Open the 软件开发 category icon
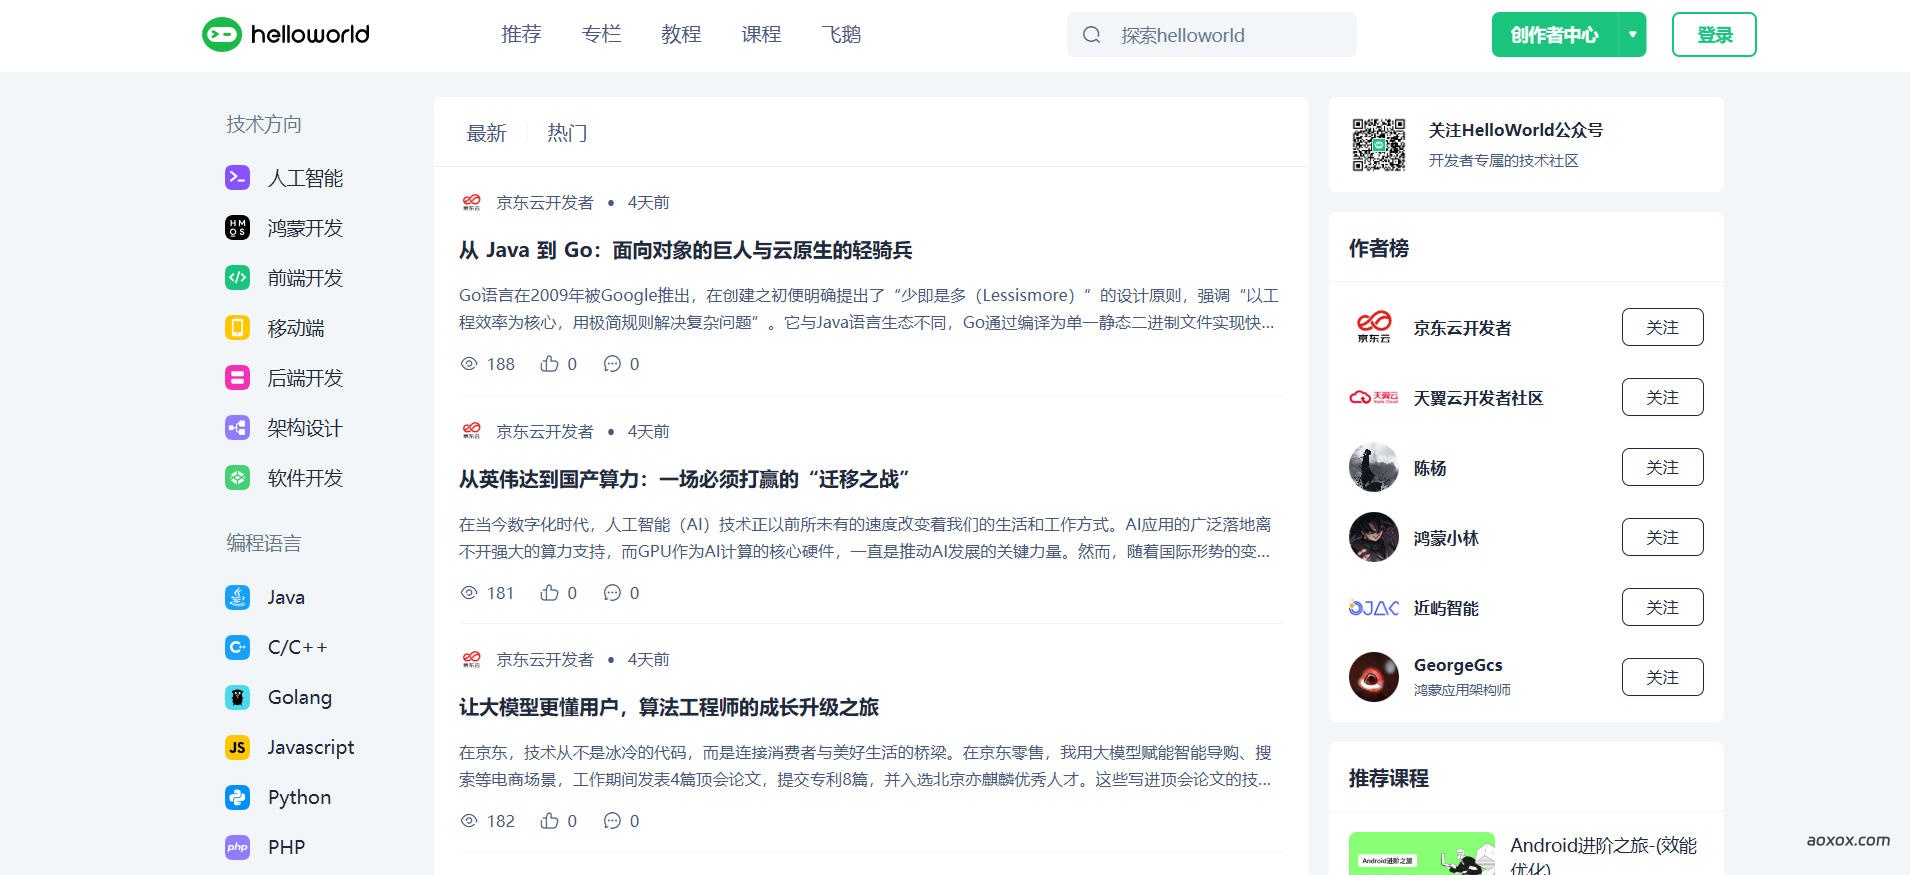 point(237,478)
